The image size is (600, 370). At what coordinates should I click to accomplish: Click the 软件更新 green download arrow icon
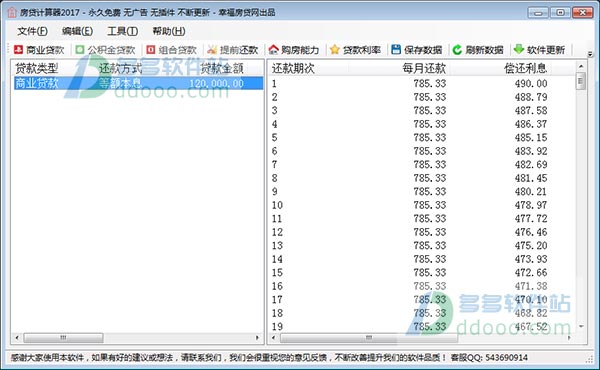click(518, 49)
